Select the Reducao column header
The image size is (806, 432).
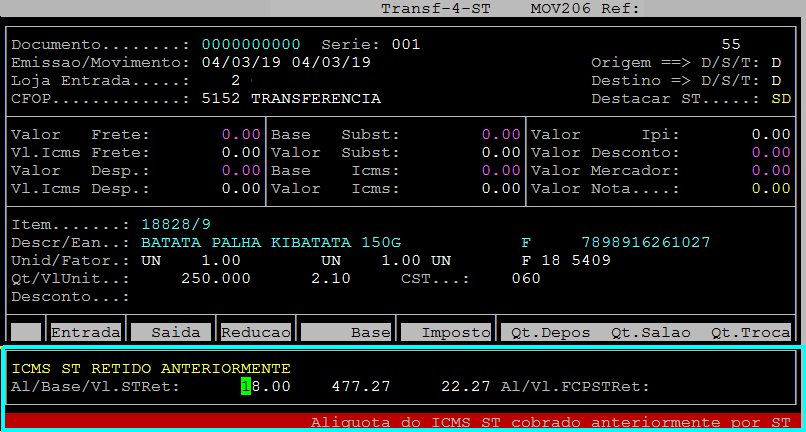click(x=256, y=332)
